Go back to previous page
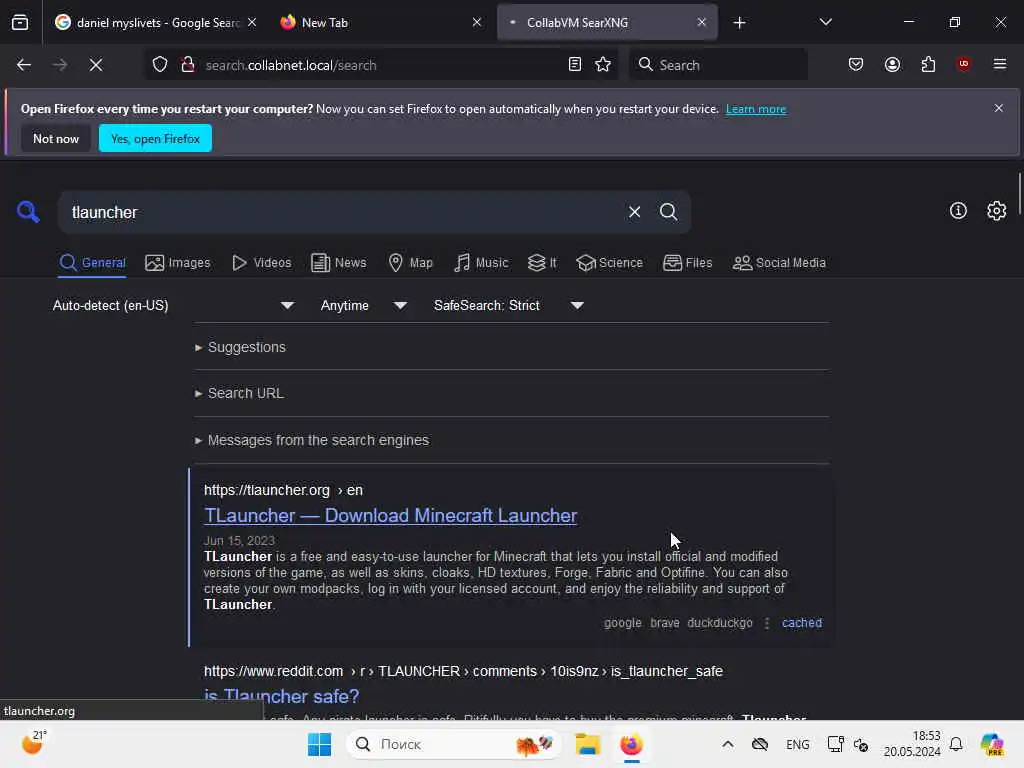 click(24, 65)
